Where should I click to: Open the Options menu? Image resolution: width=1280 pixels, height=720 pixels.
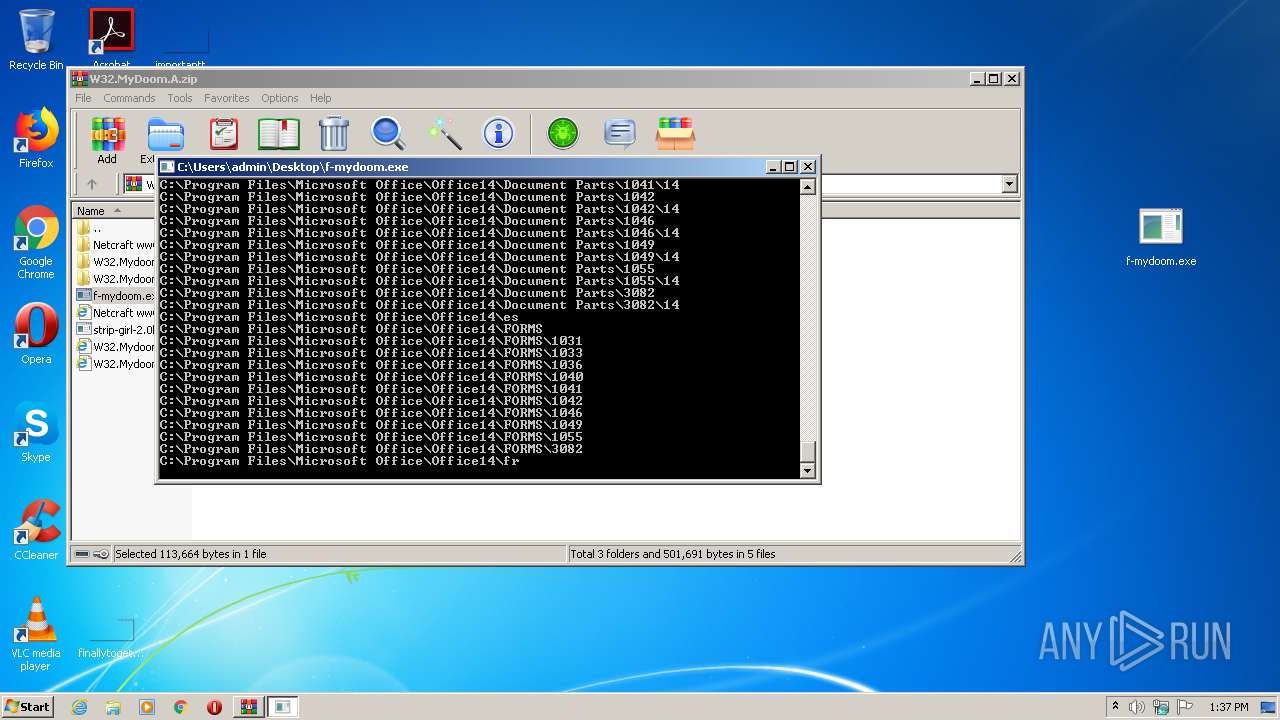(x=280, y=98)
